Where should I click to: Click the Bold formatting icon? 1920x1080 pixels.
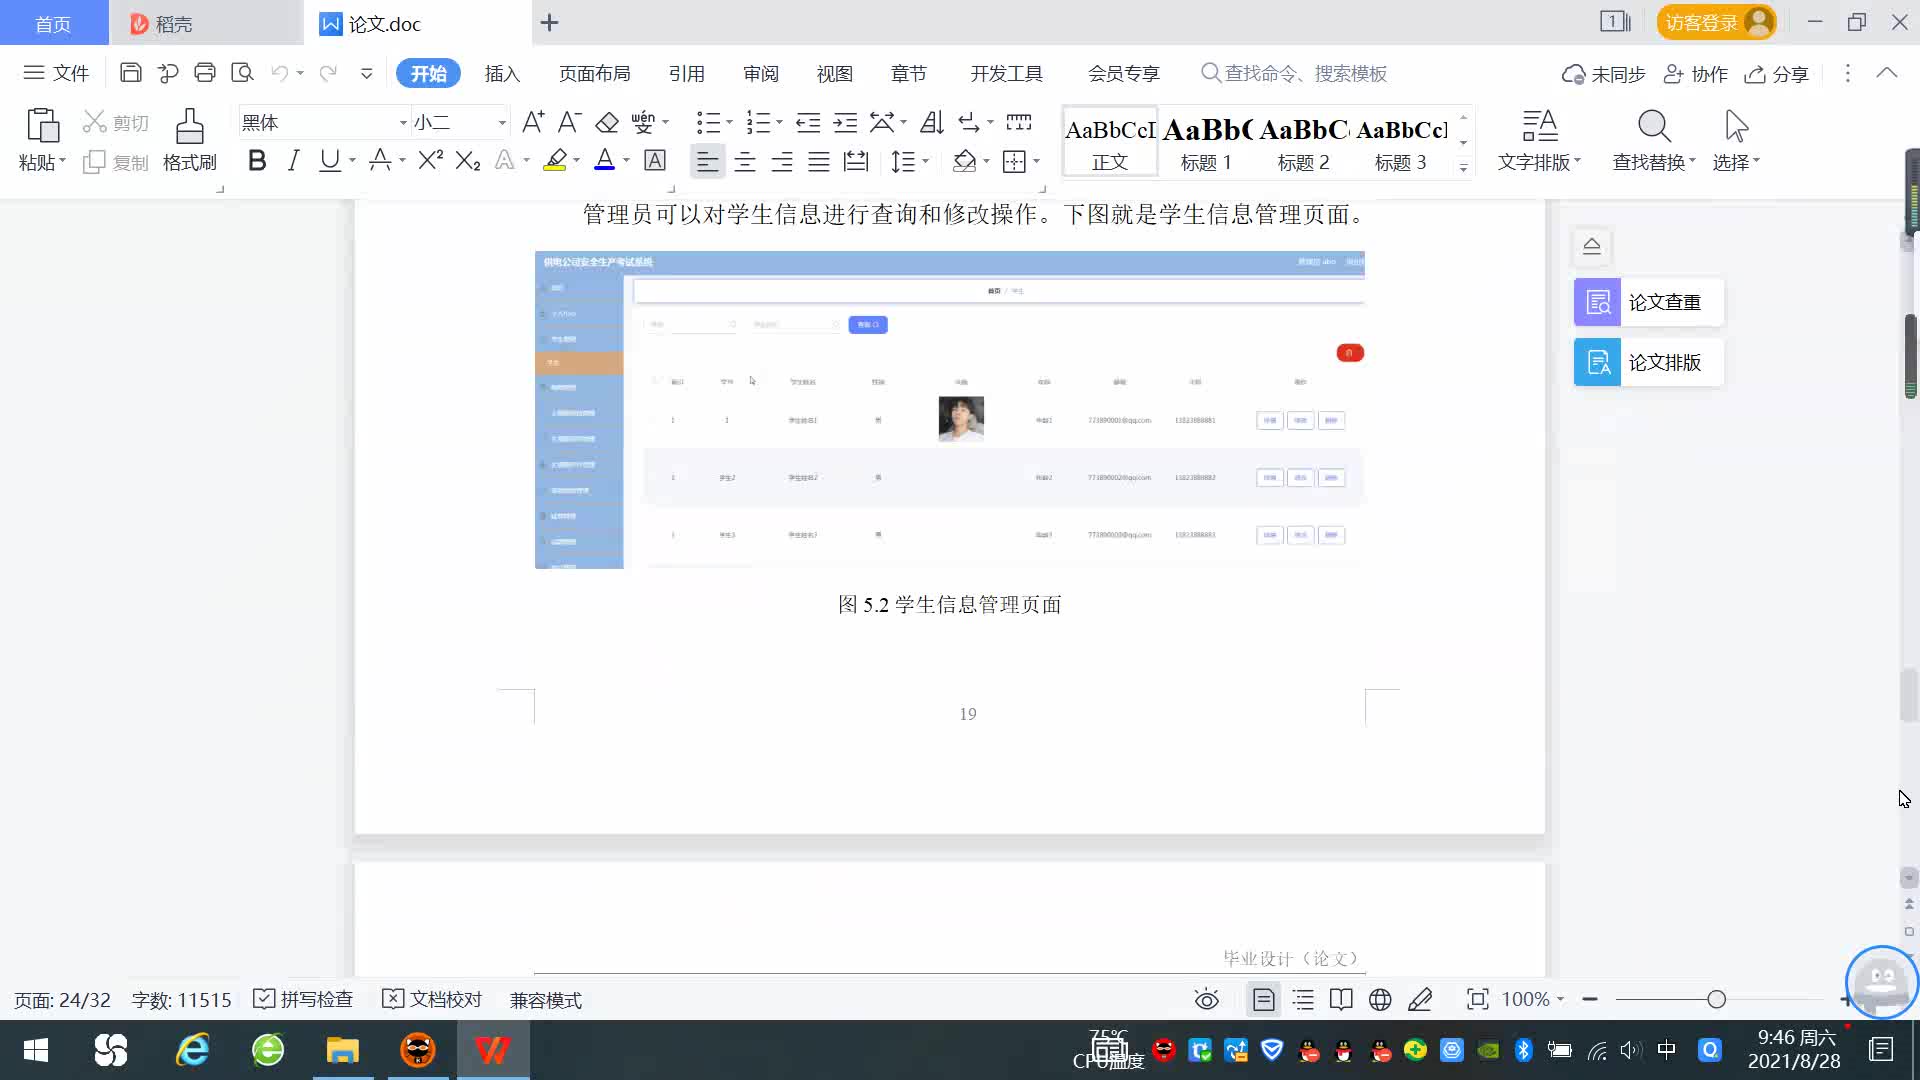(257, 161)
